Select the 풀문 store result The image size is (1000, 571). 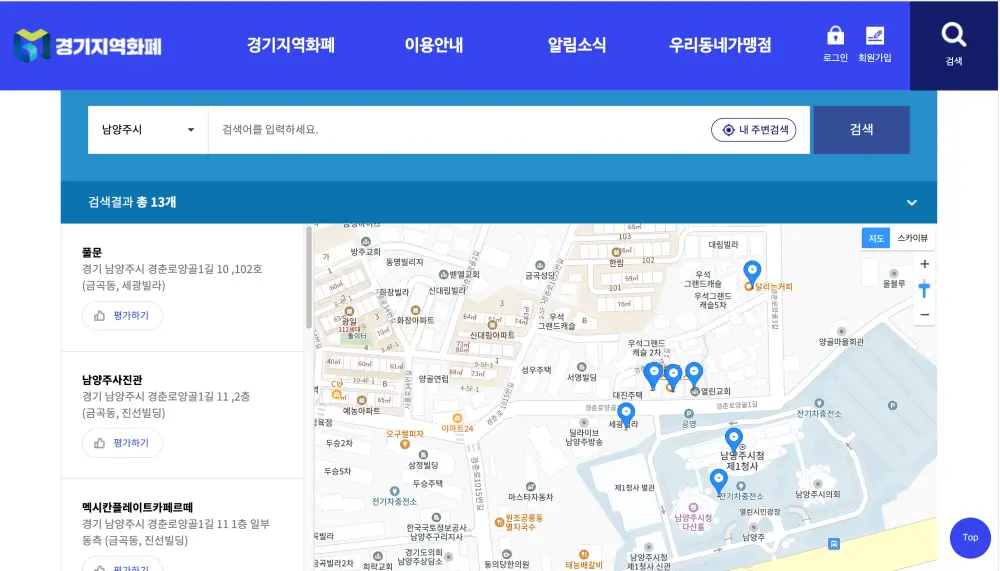92,252
